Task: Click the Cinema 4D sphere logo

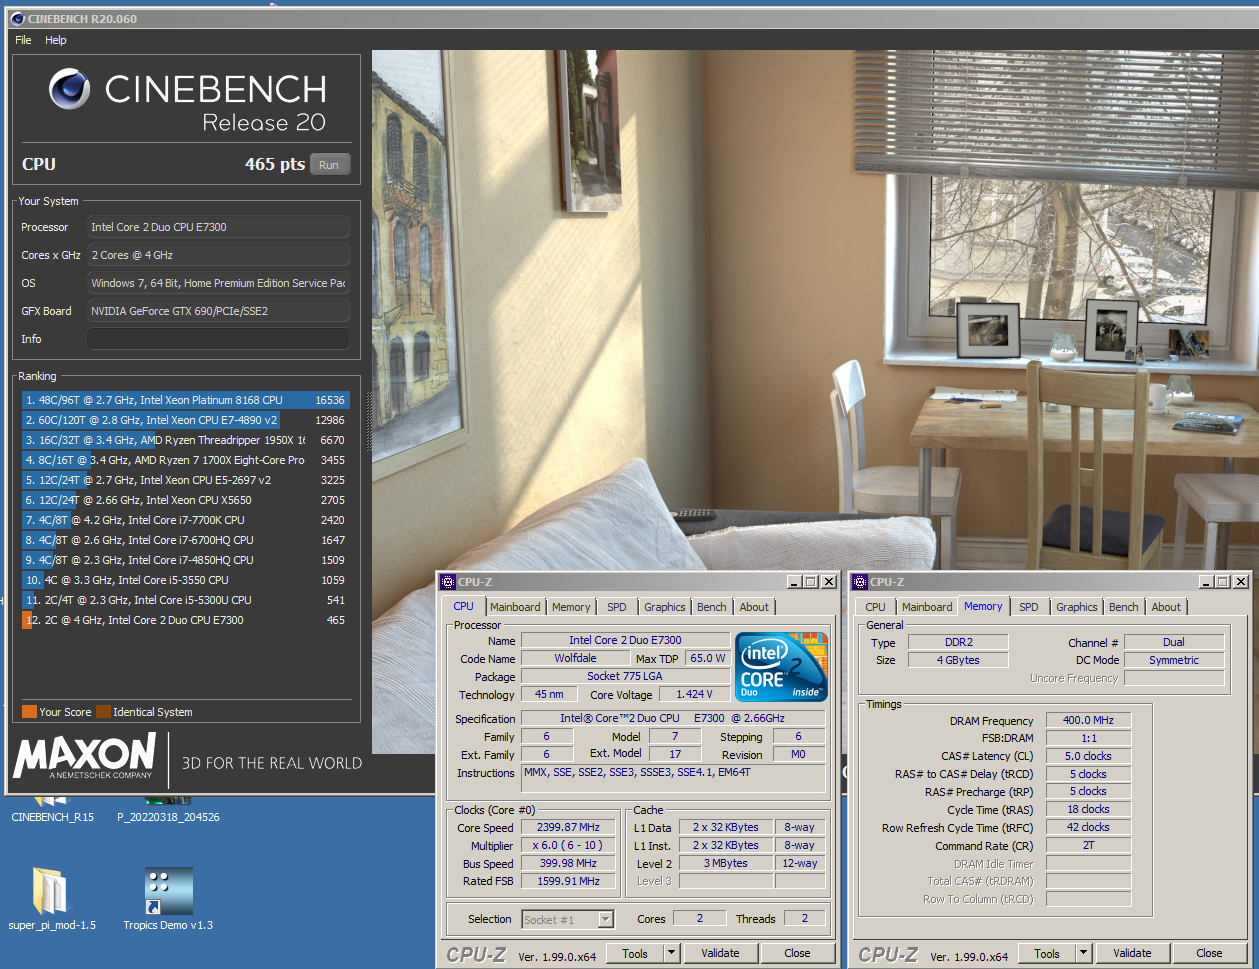Action: click(x=70, y=89)
